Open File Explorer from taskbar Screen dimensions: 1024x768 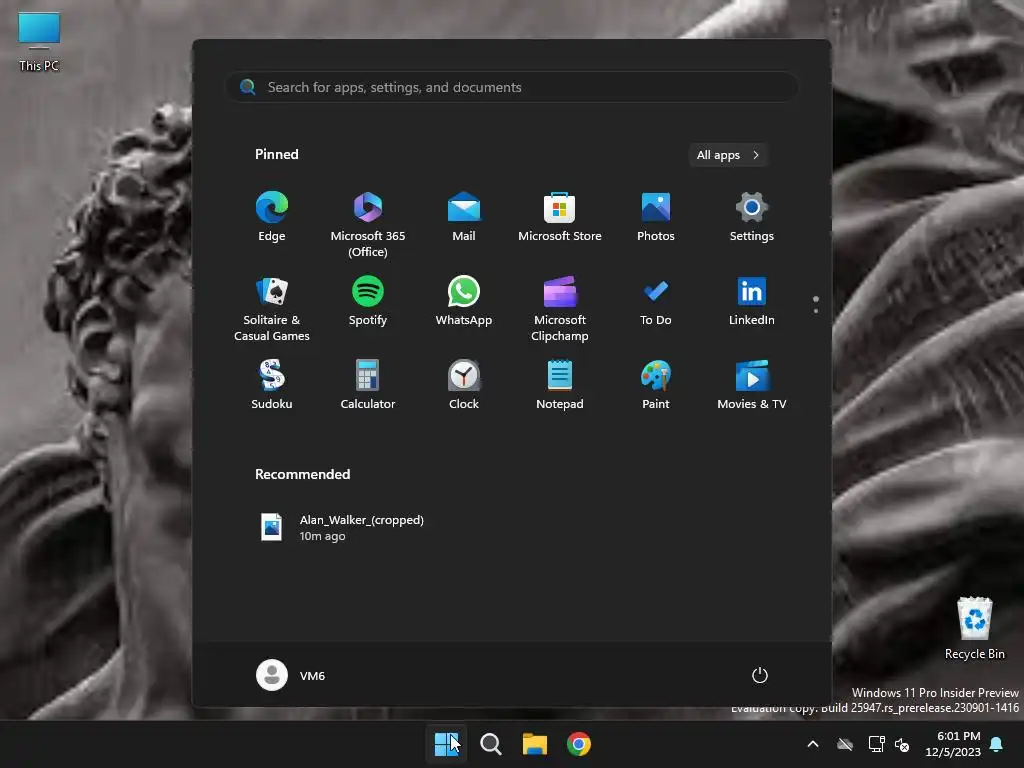(x=534, y=744)
